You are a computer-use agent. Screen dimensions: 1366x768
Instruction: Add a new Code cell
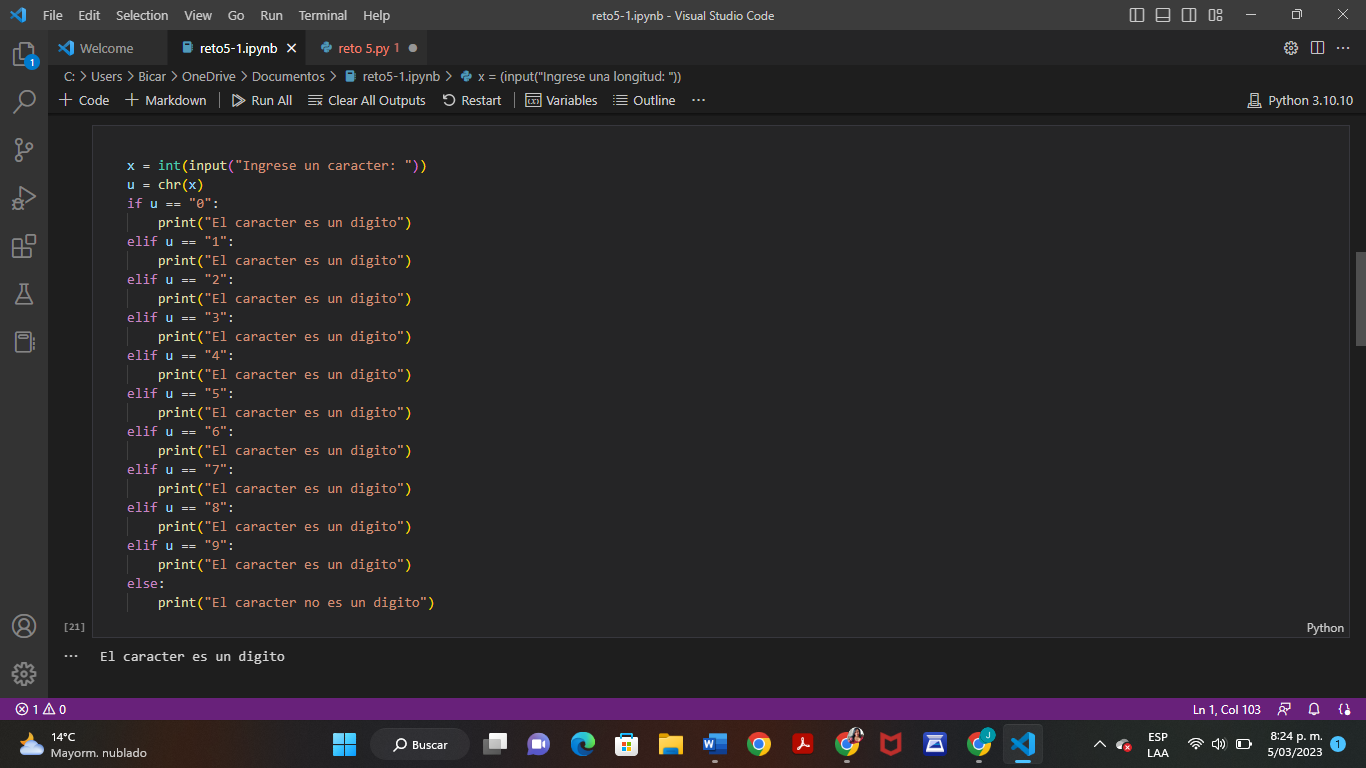click(84, 100)
